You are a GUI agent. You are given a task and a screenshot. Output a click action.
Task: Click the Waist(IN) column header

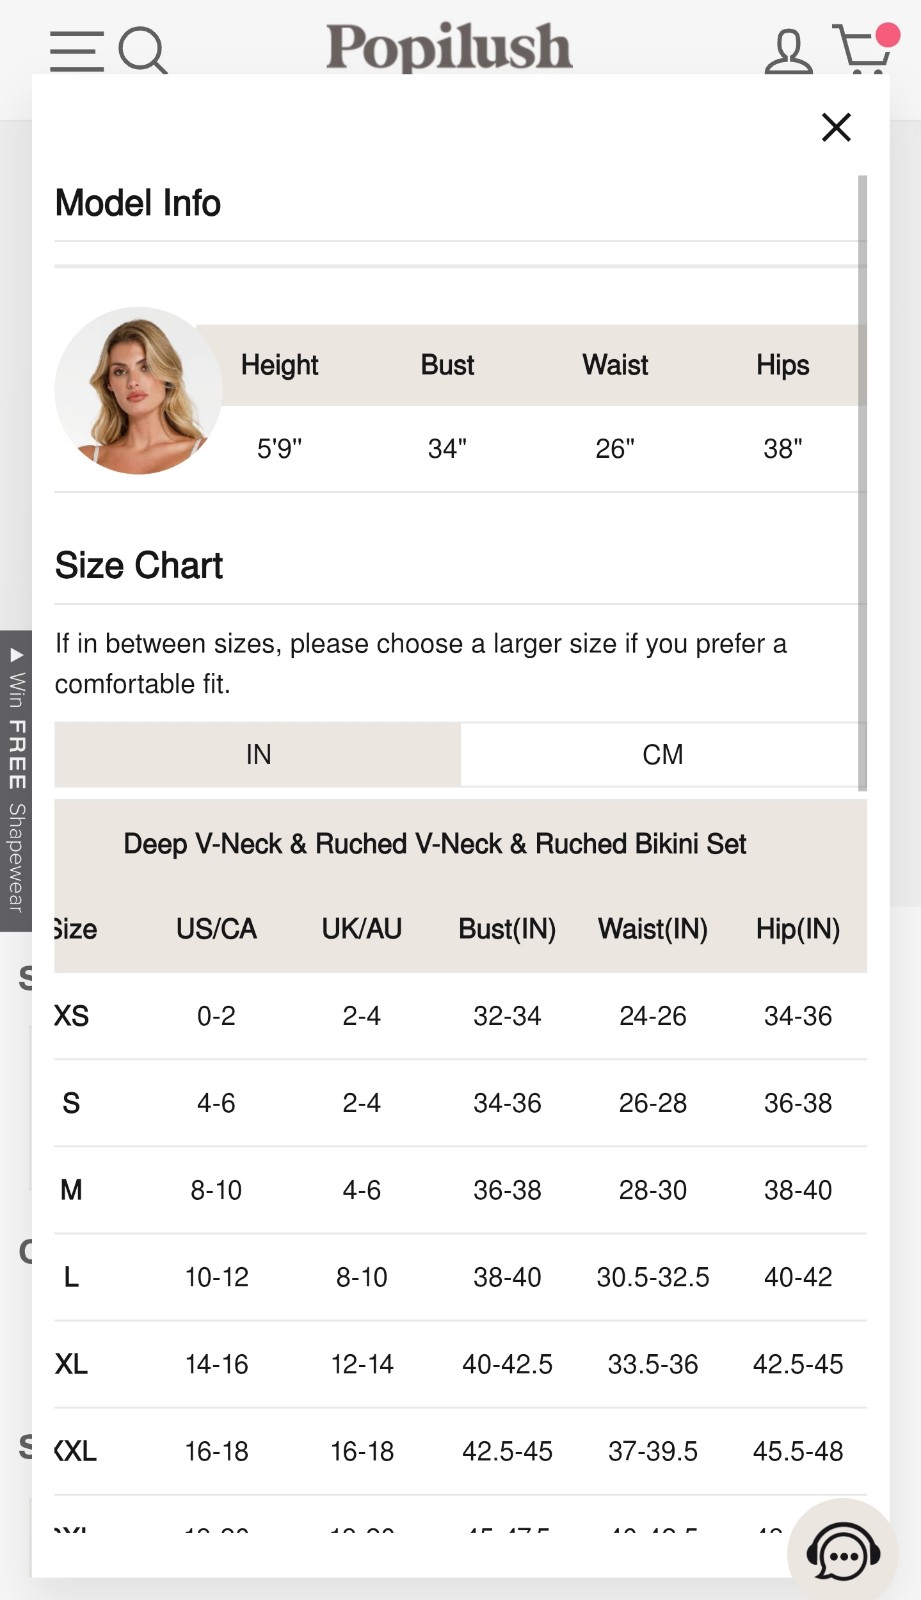653,929
